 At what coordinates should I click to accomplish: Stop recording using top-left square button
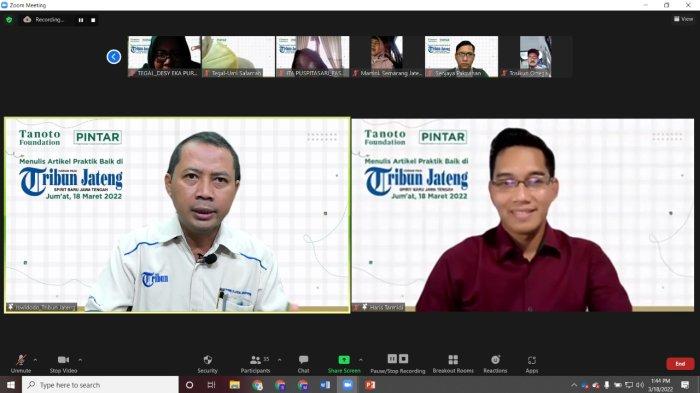pyautogui.click(x=93, y=20)
